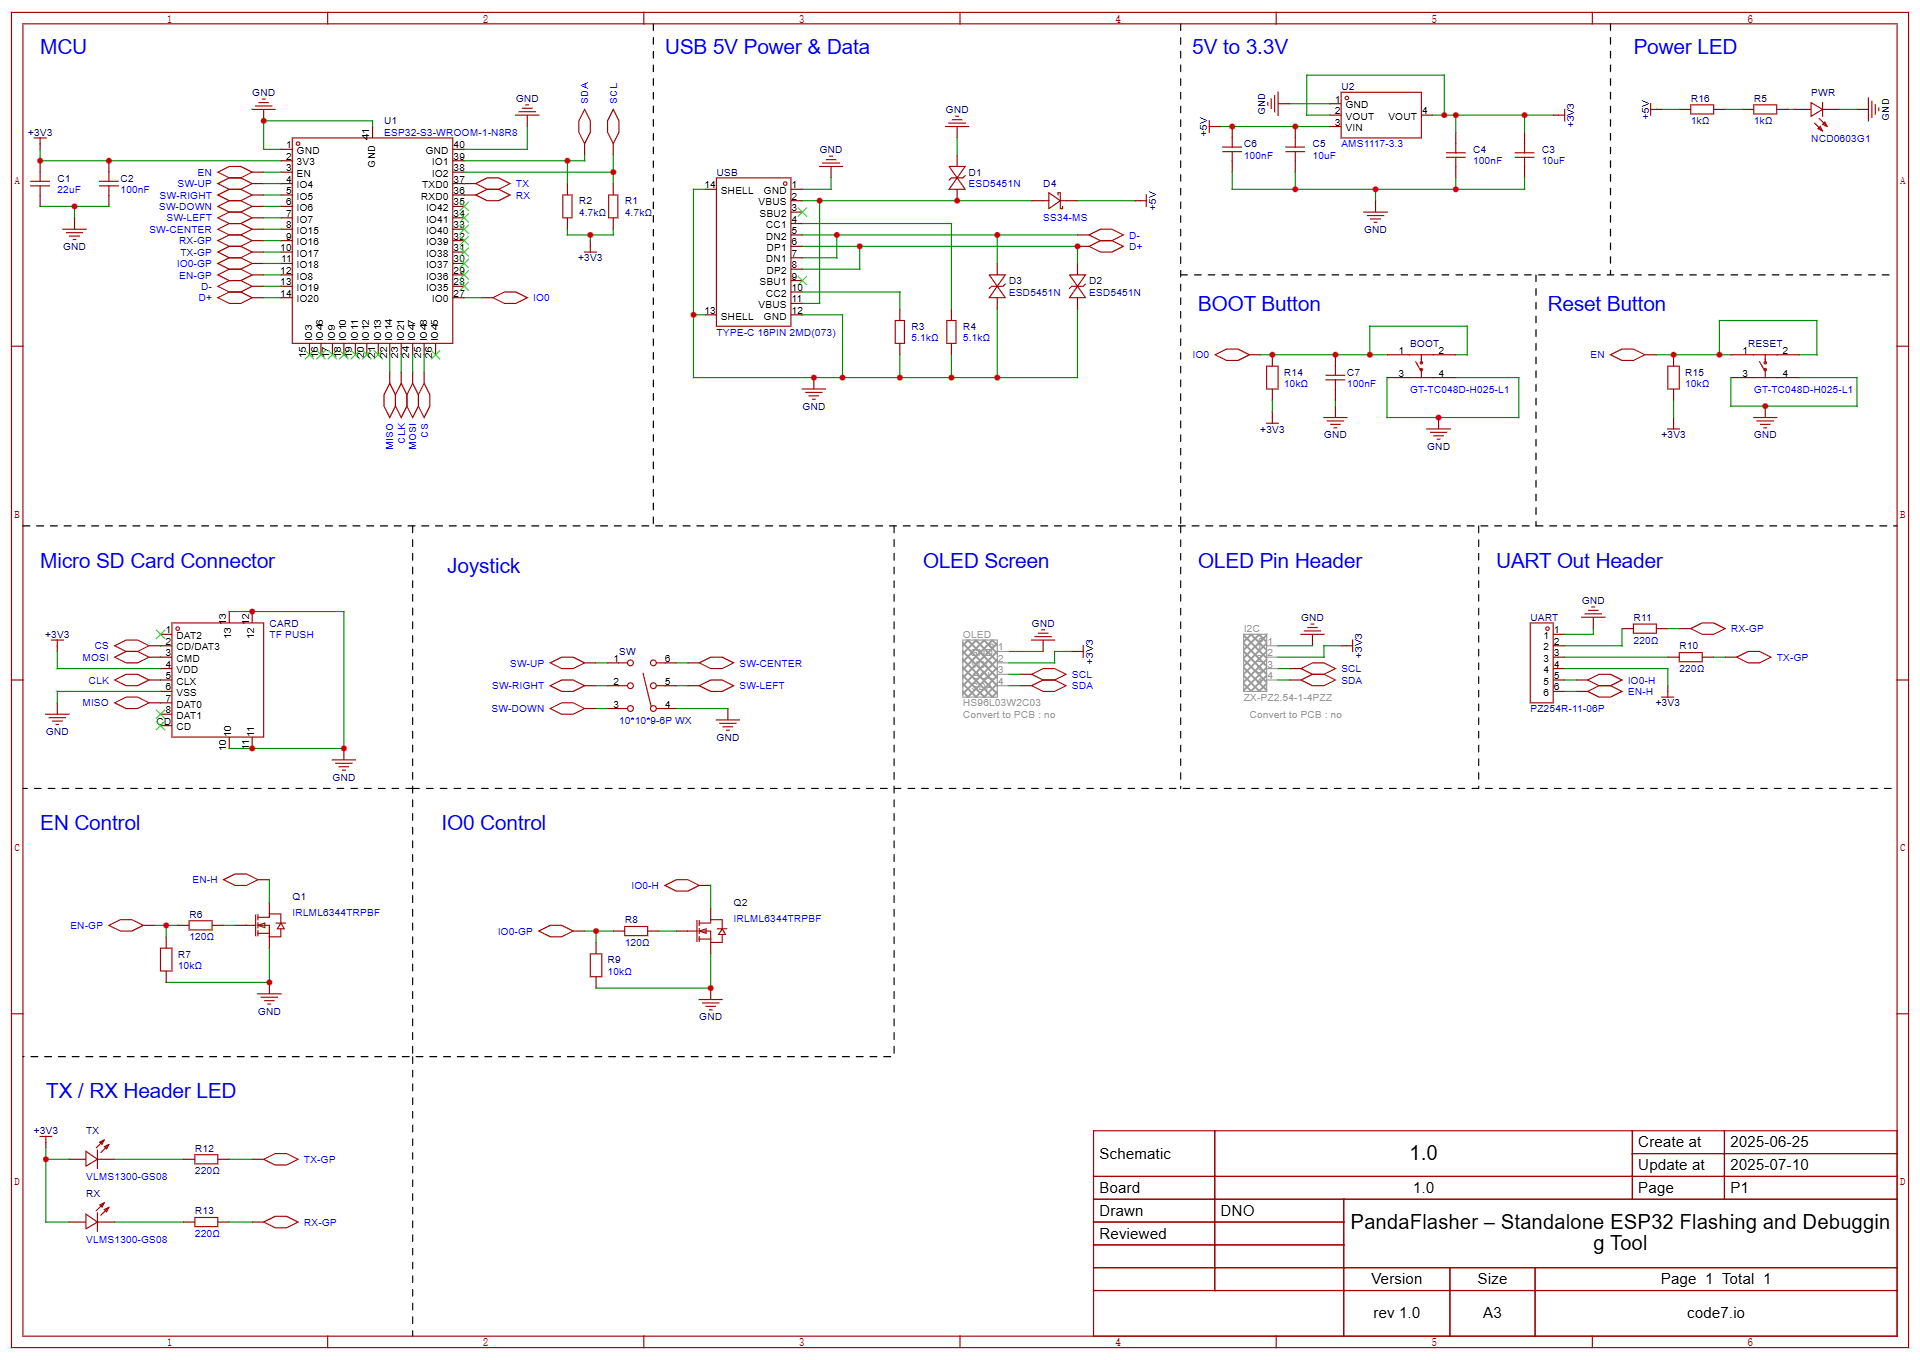Click the 'rev 1.0' version cell

[x=1396, y=1313]
